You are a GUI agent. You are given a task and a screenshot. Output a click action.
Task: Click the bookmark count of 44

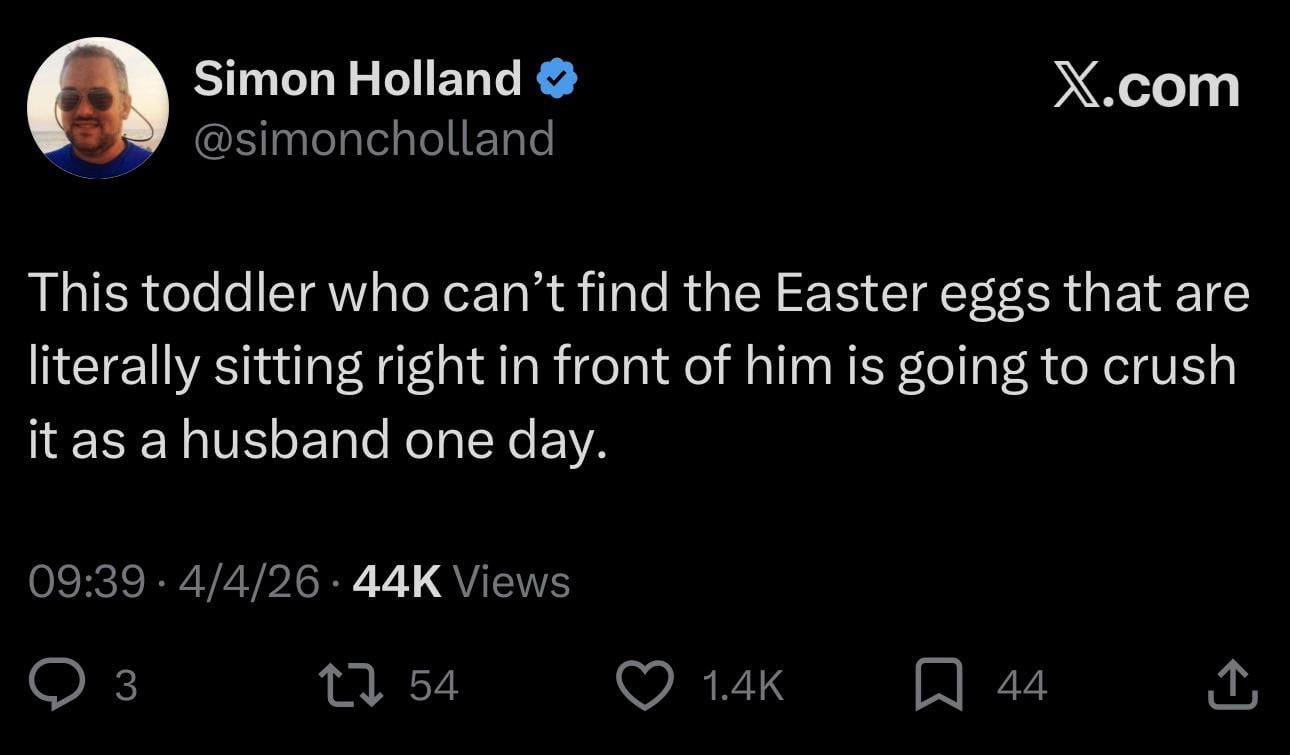pyautogui.click(x=1021, y=686)
